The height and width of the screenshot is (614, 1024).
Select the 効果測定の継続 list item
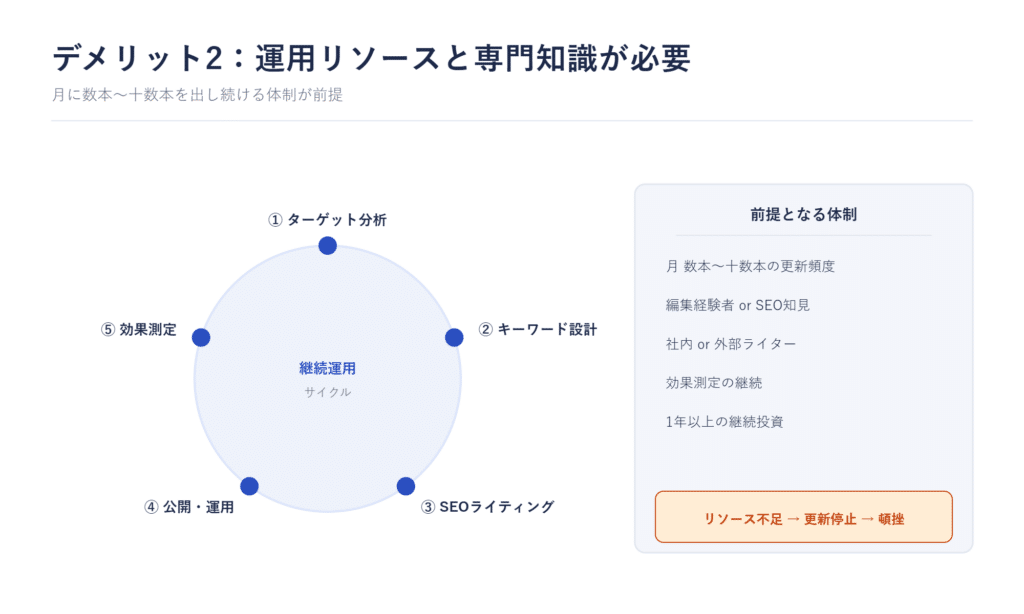click(714, 383)
